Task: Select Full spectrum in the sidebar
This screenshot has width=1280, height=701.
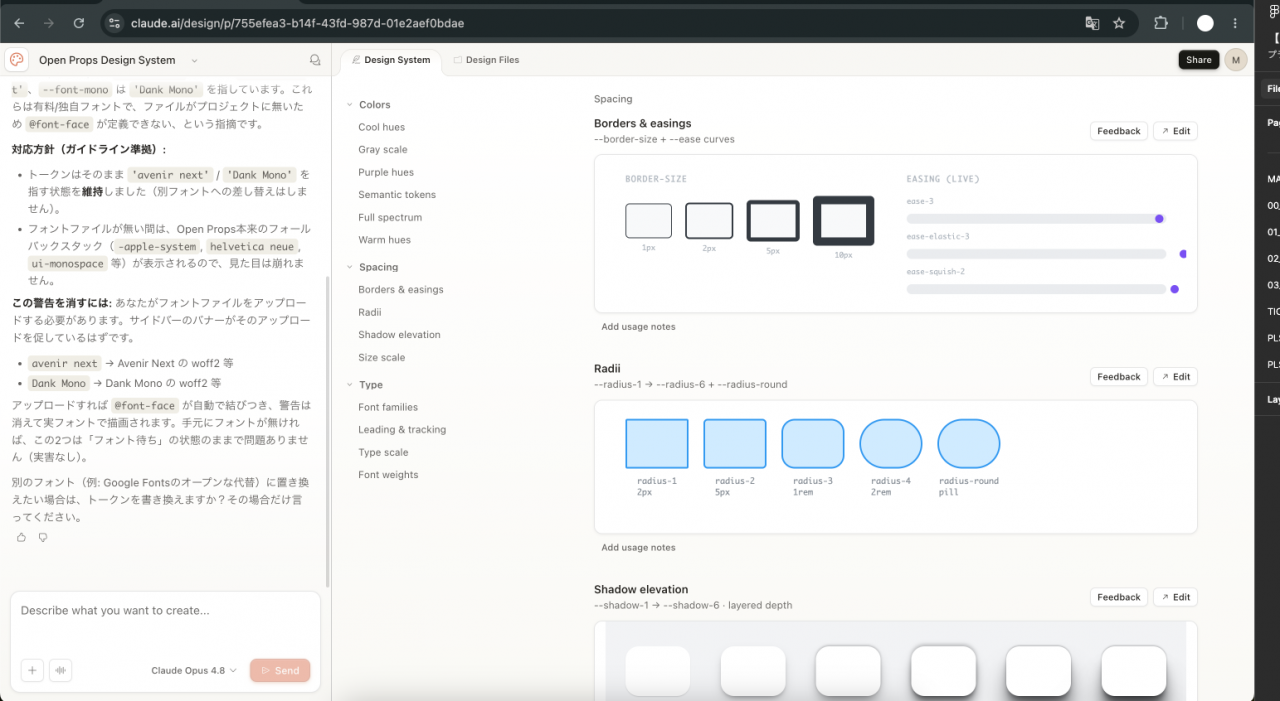Action: tap(390, 217)
